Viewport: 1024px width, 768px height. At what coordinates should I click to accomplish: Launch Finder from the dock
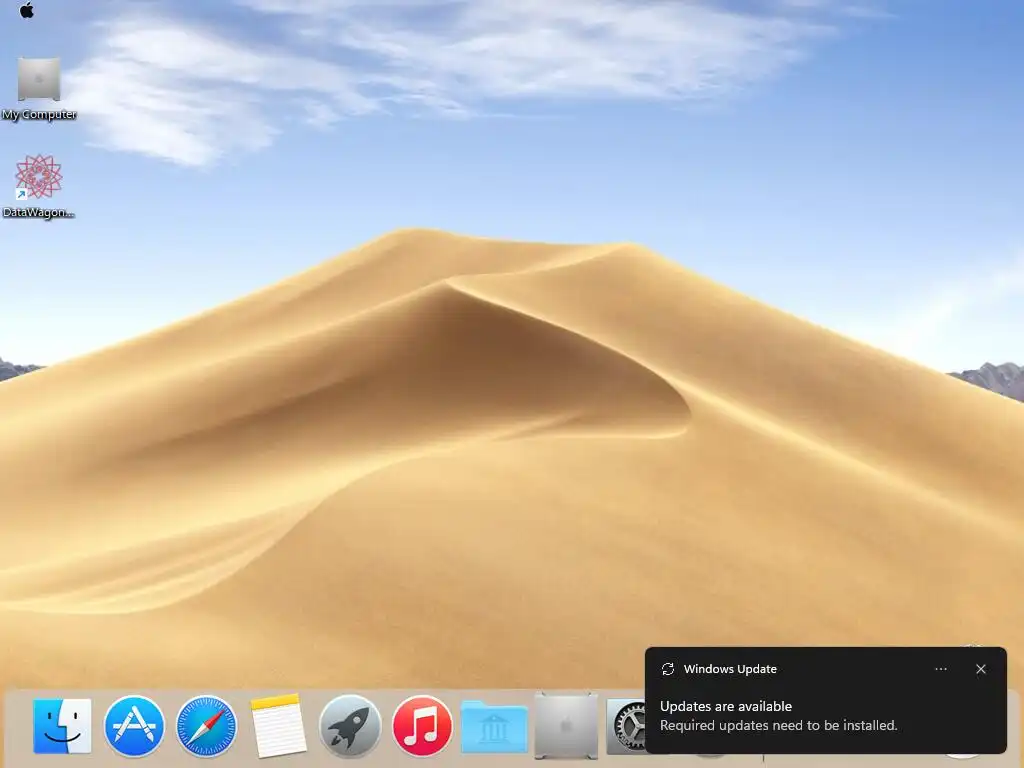point(62,726)
